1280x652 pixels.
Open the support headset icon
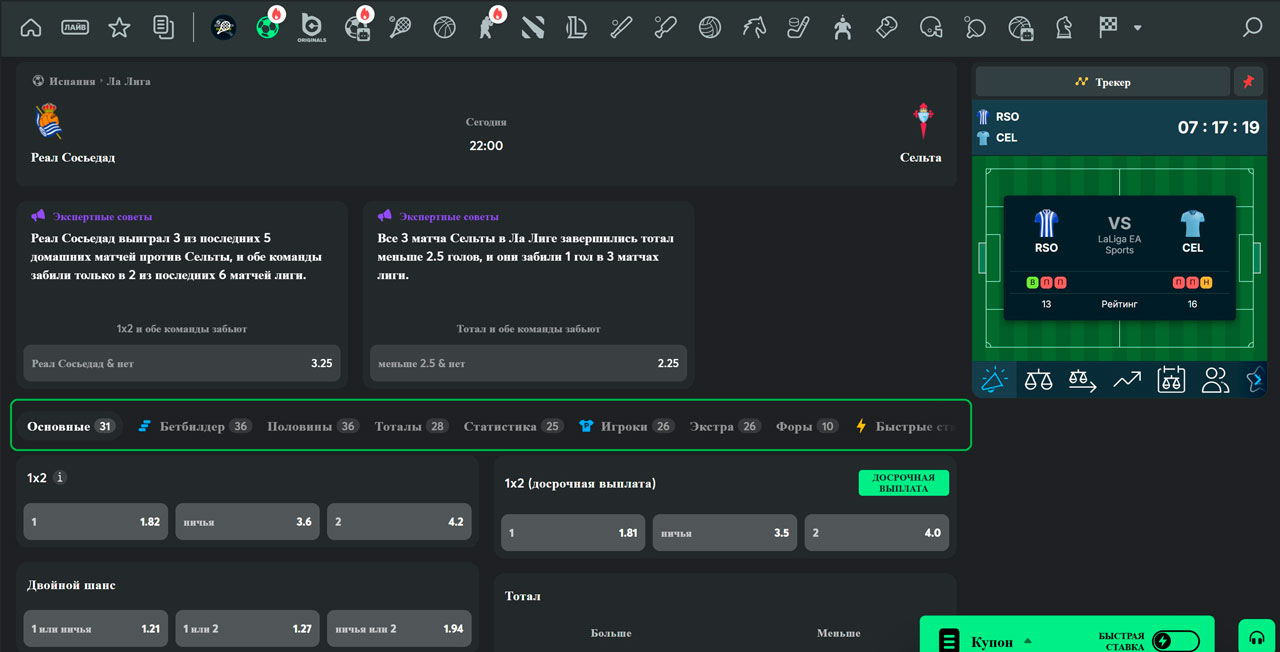[1257, 638]
